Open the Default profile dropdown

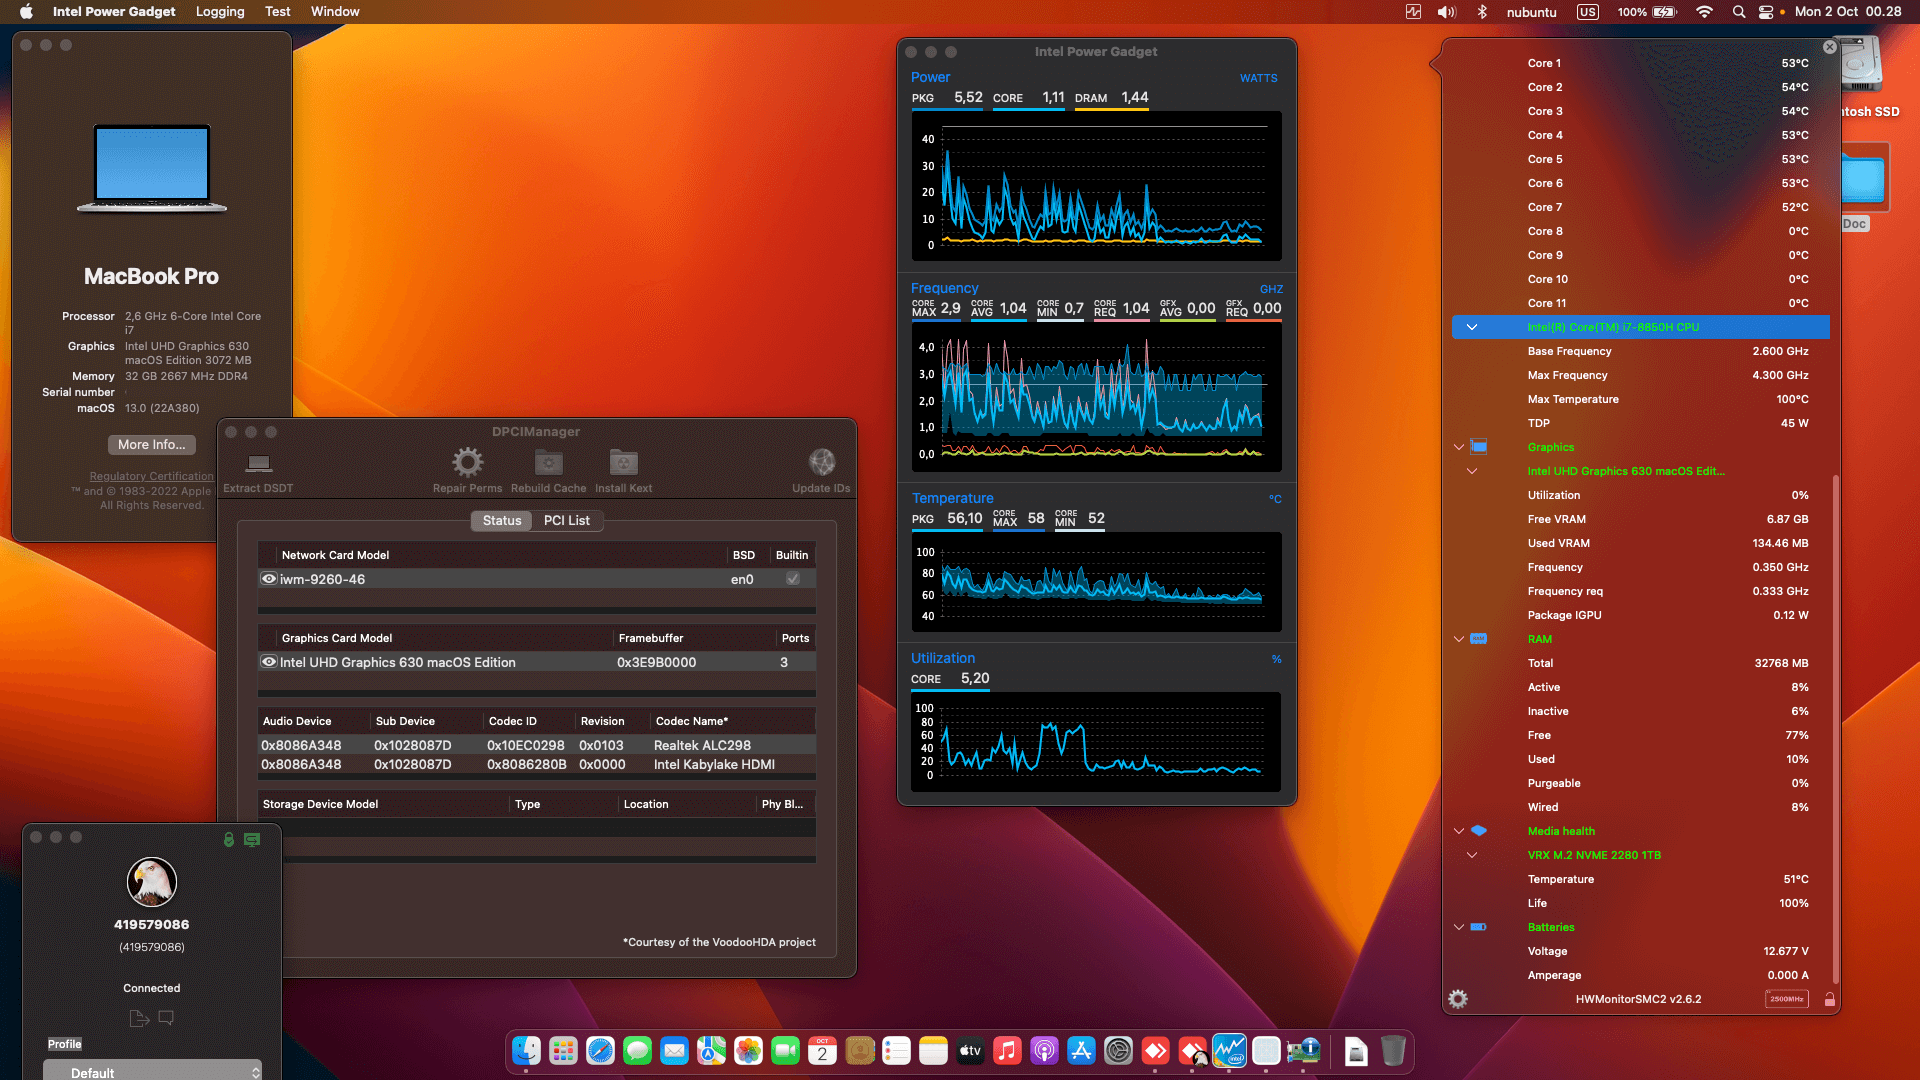(152, 1072)
